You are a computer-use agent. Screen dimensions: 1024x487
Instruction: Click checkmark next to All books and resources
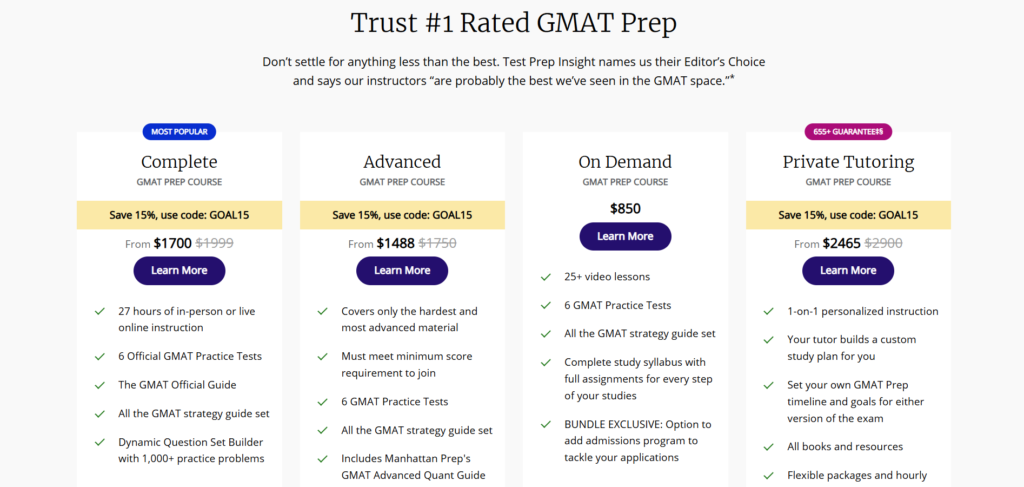(769, 447)
